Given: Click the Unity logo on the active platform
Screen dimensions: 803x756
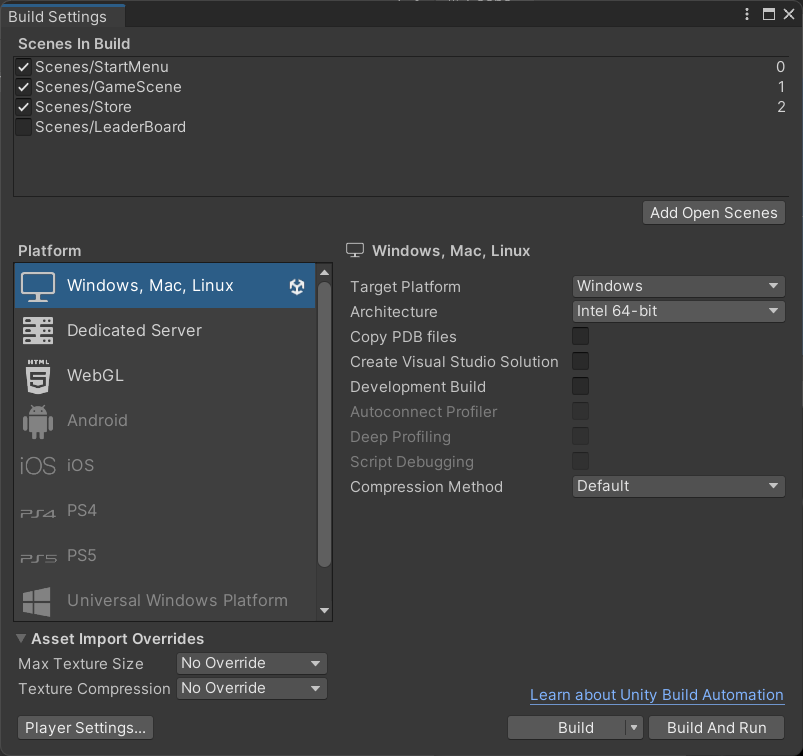Looking at the screenshot, I should coord(297,286).
